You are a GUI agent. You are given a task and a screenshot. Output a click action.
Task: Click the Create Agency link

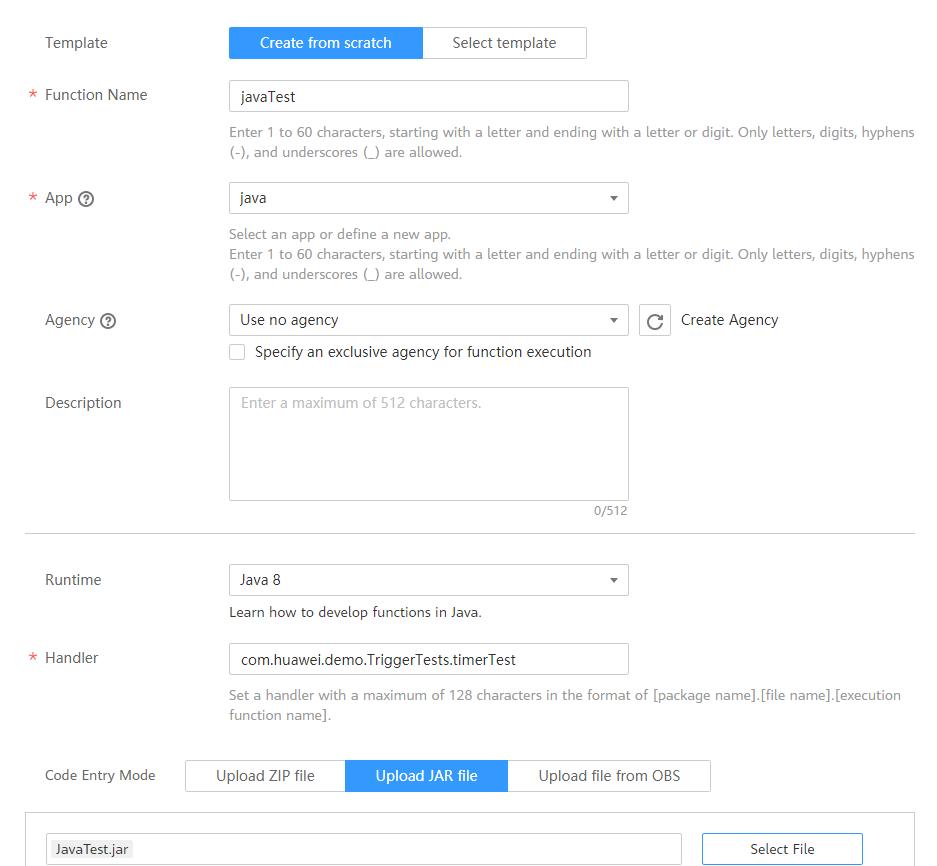point(729,320)
